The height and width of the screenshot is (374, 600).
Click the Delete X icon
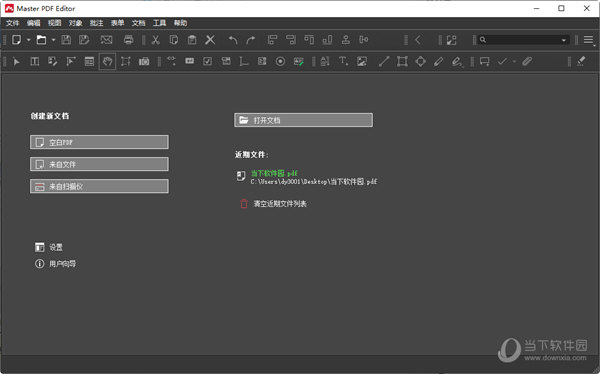point(210,40)
